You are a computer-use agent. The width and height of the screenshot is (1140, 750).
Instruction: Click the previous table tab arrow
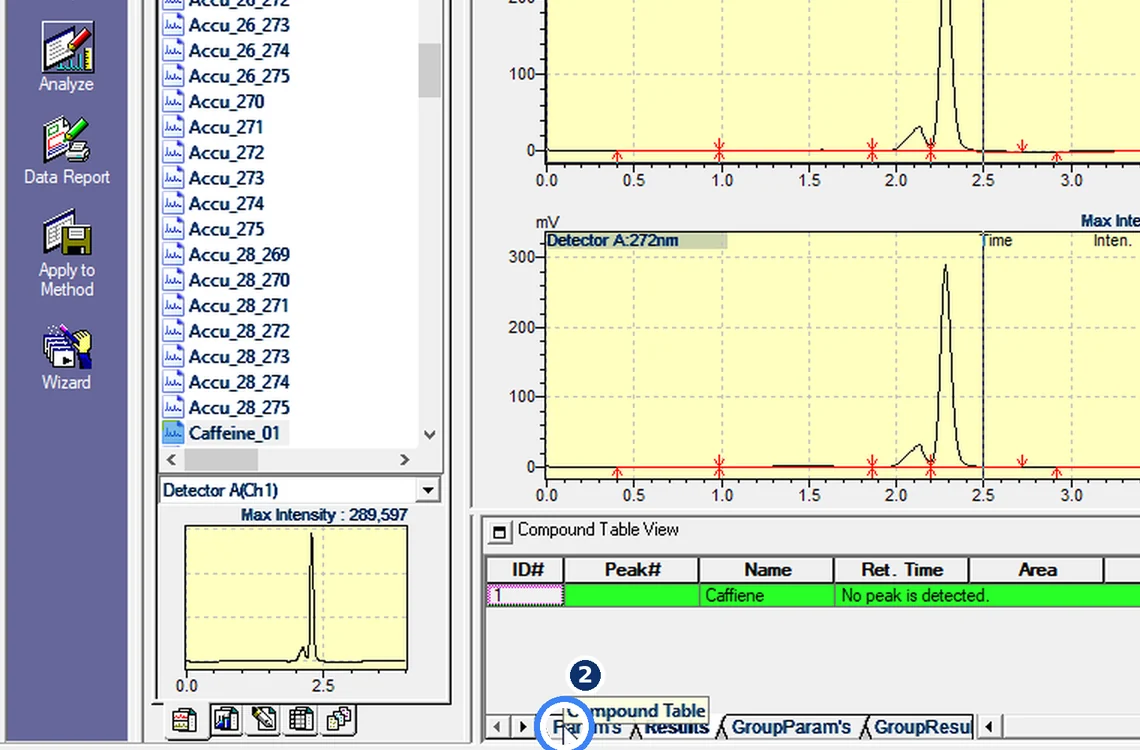tap(497, 727)
